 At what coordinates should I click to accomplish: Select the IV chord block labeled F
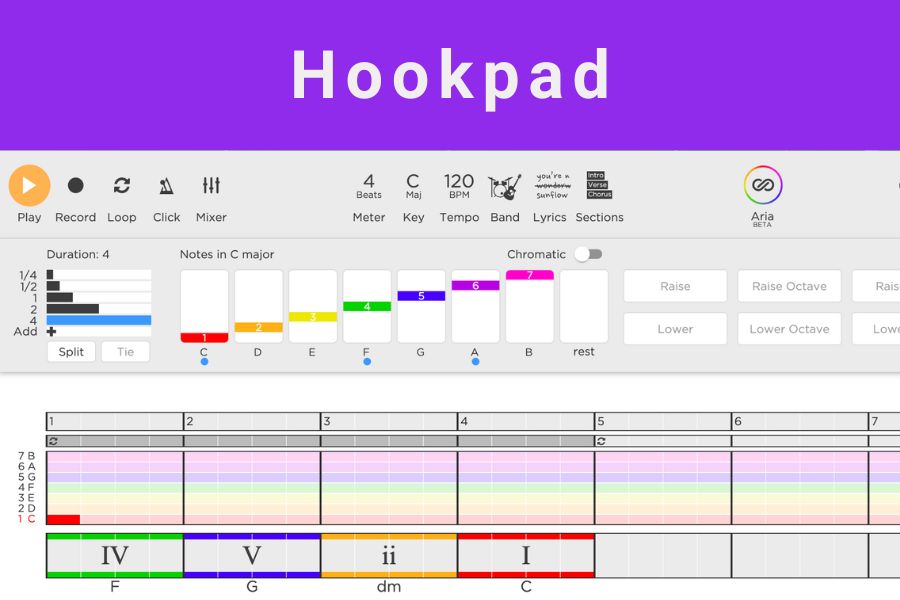115,555
